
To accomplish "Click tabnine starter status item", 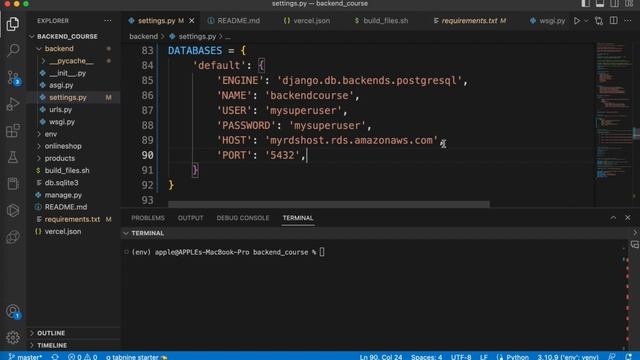I will pos(136,357).
